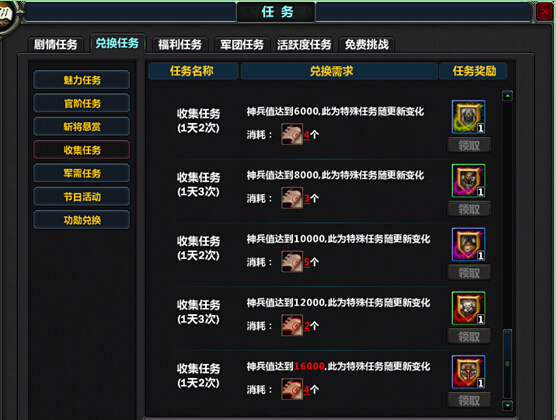Click the scroll item icon costing 5个
Screen dimensions: 556x420
[x=292, y=262]
